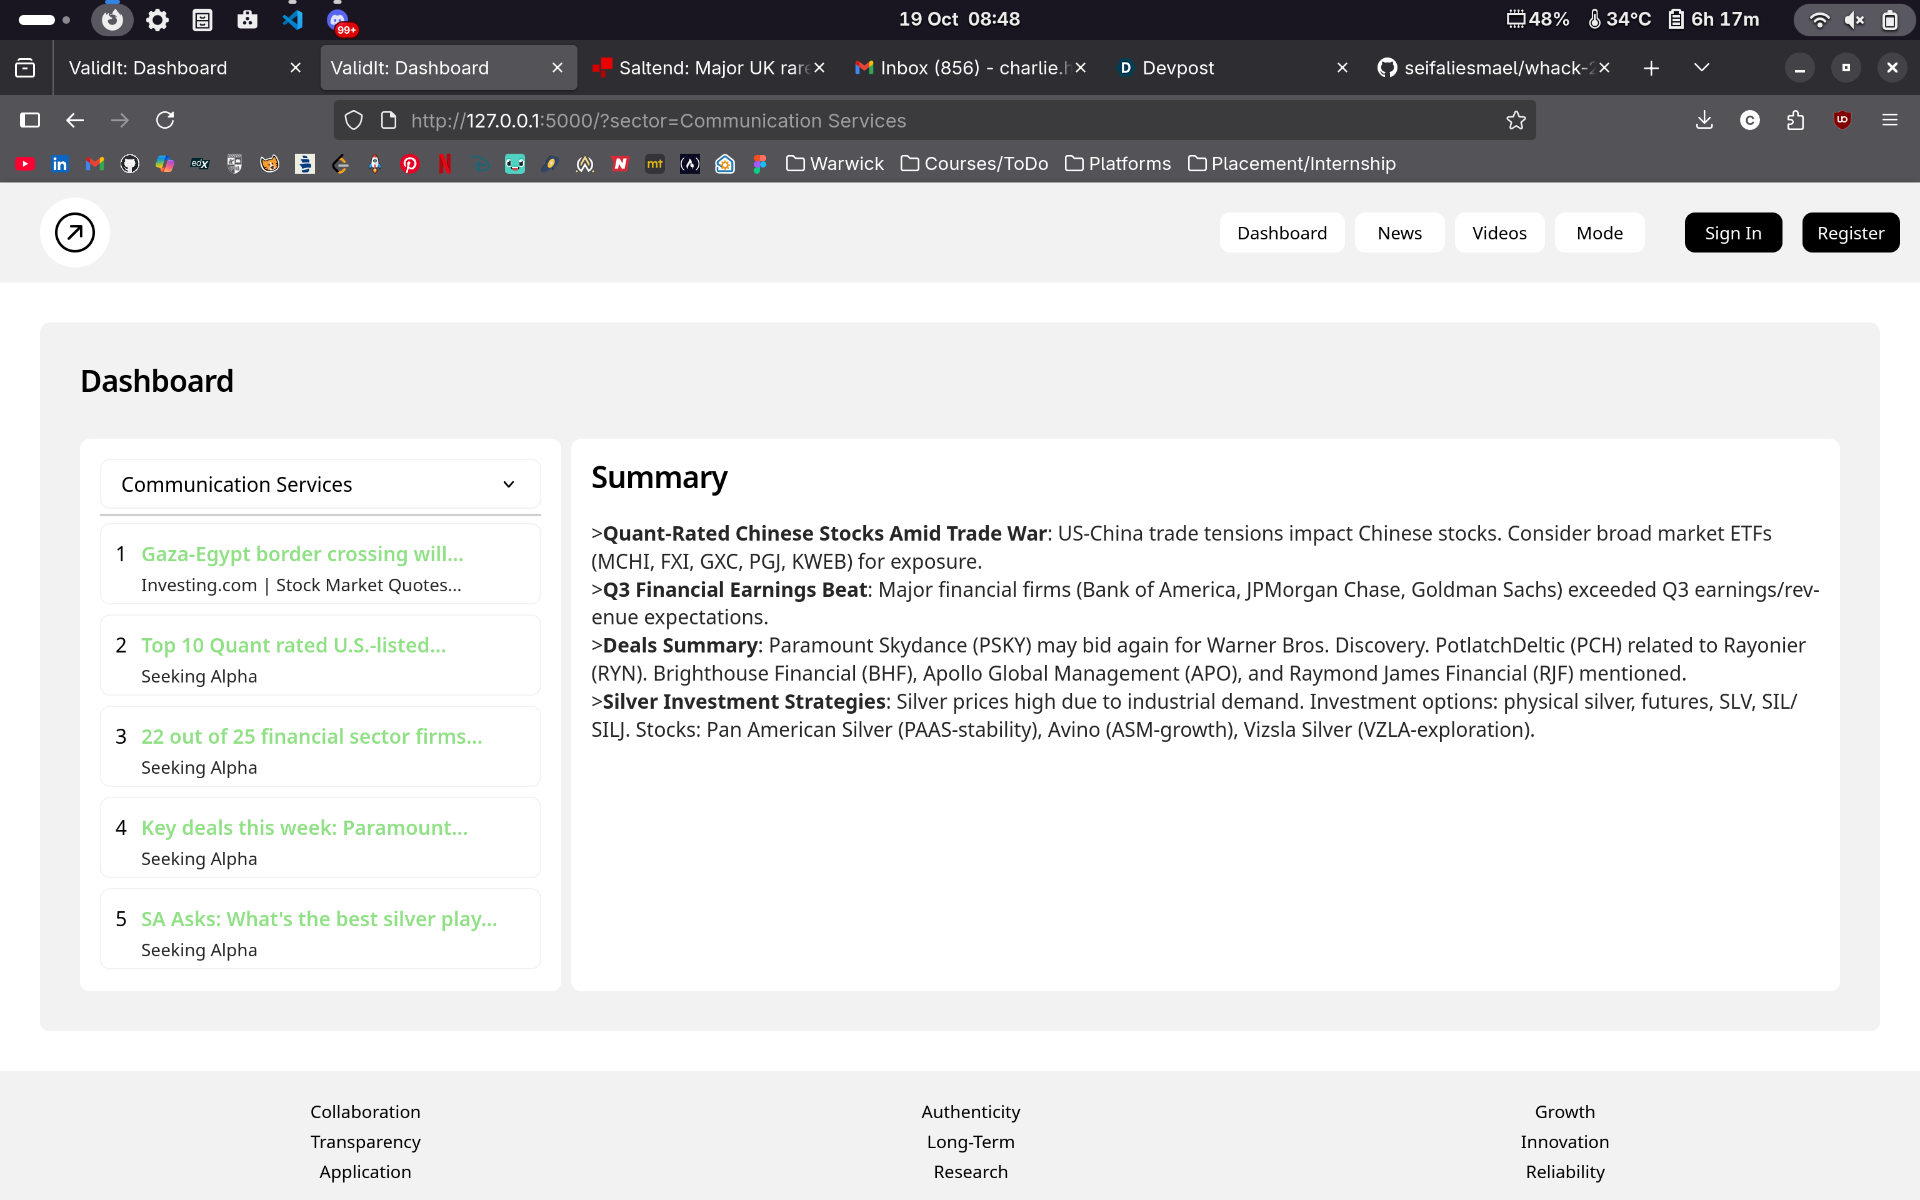Open the Warwick bookmarks folder

tap(835, 164)
